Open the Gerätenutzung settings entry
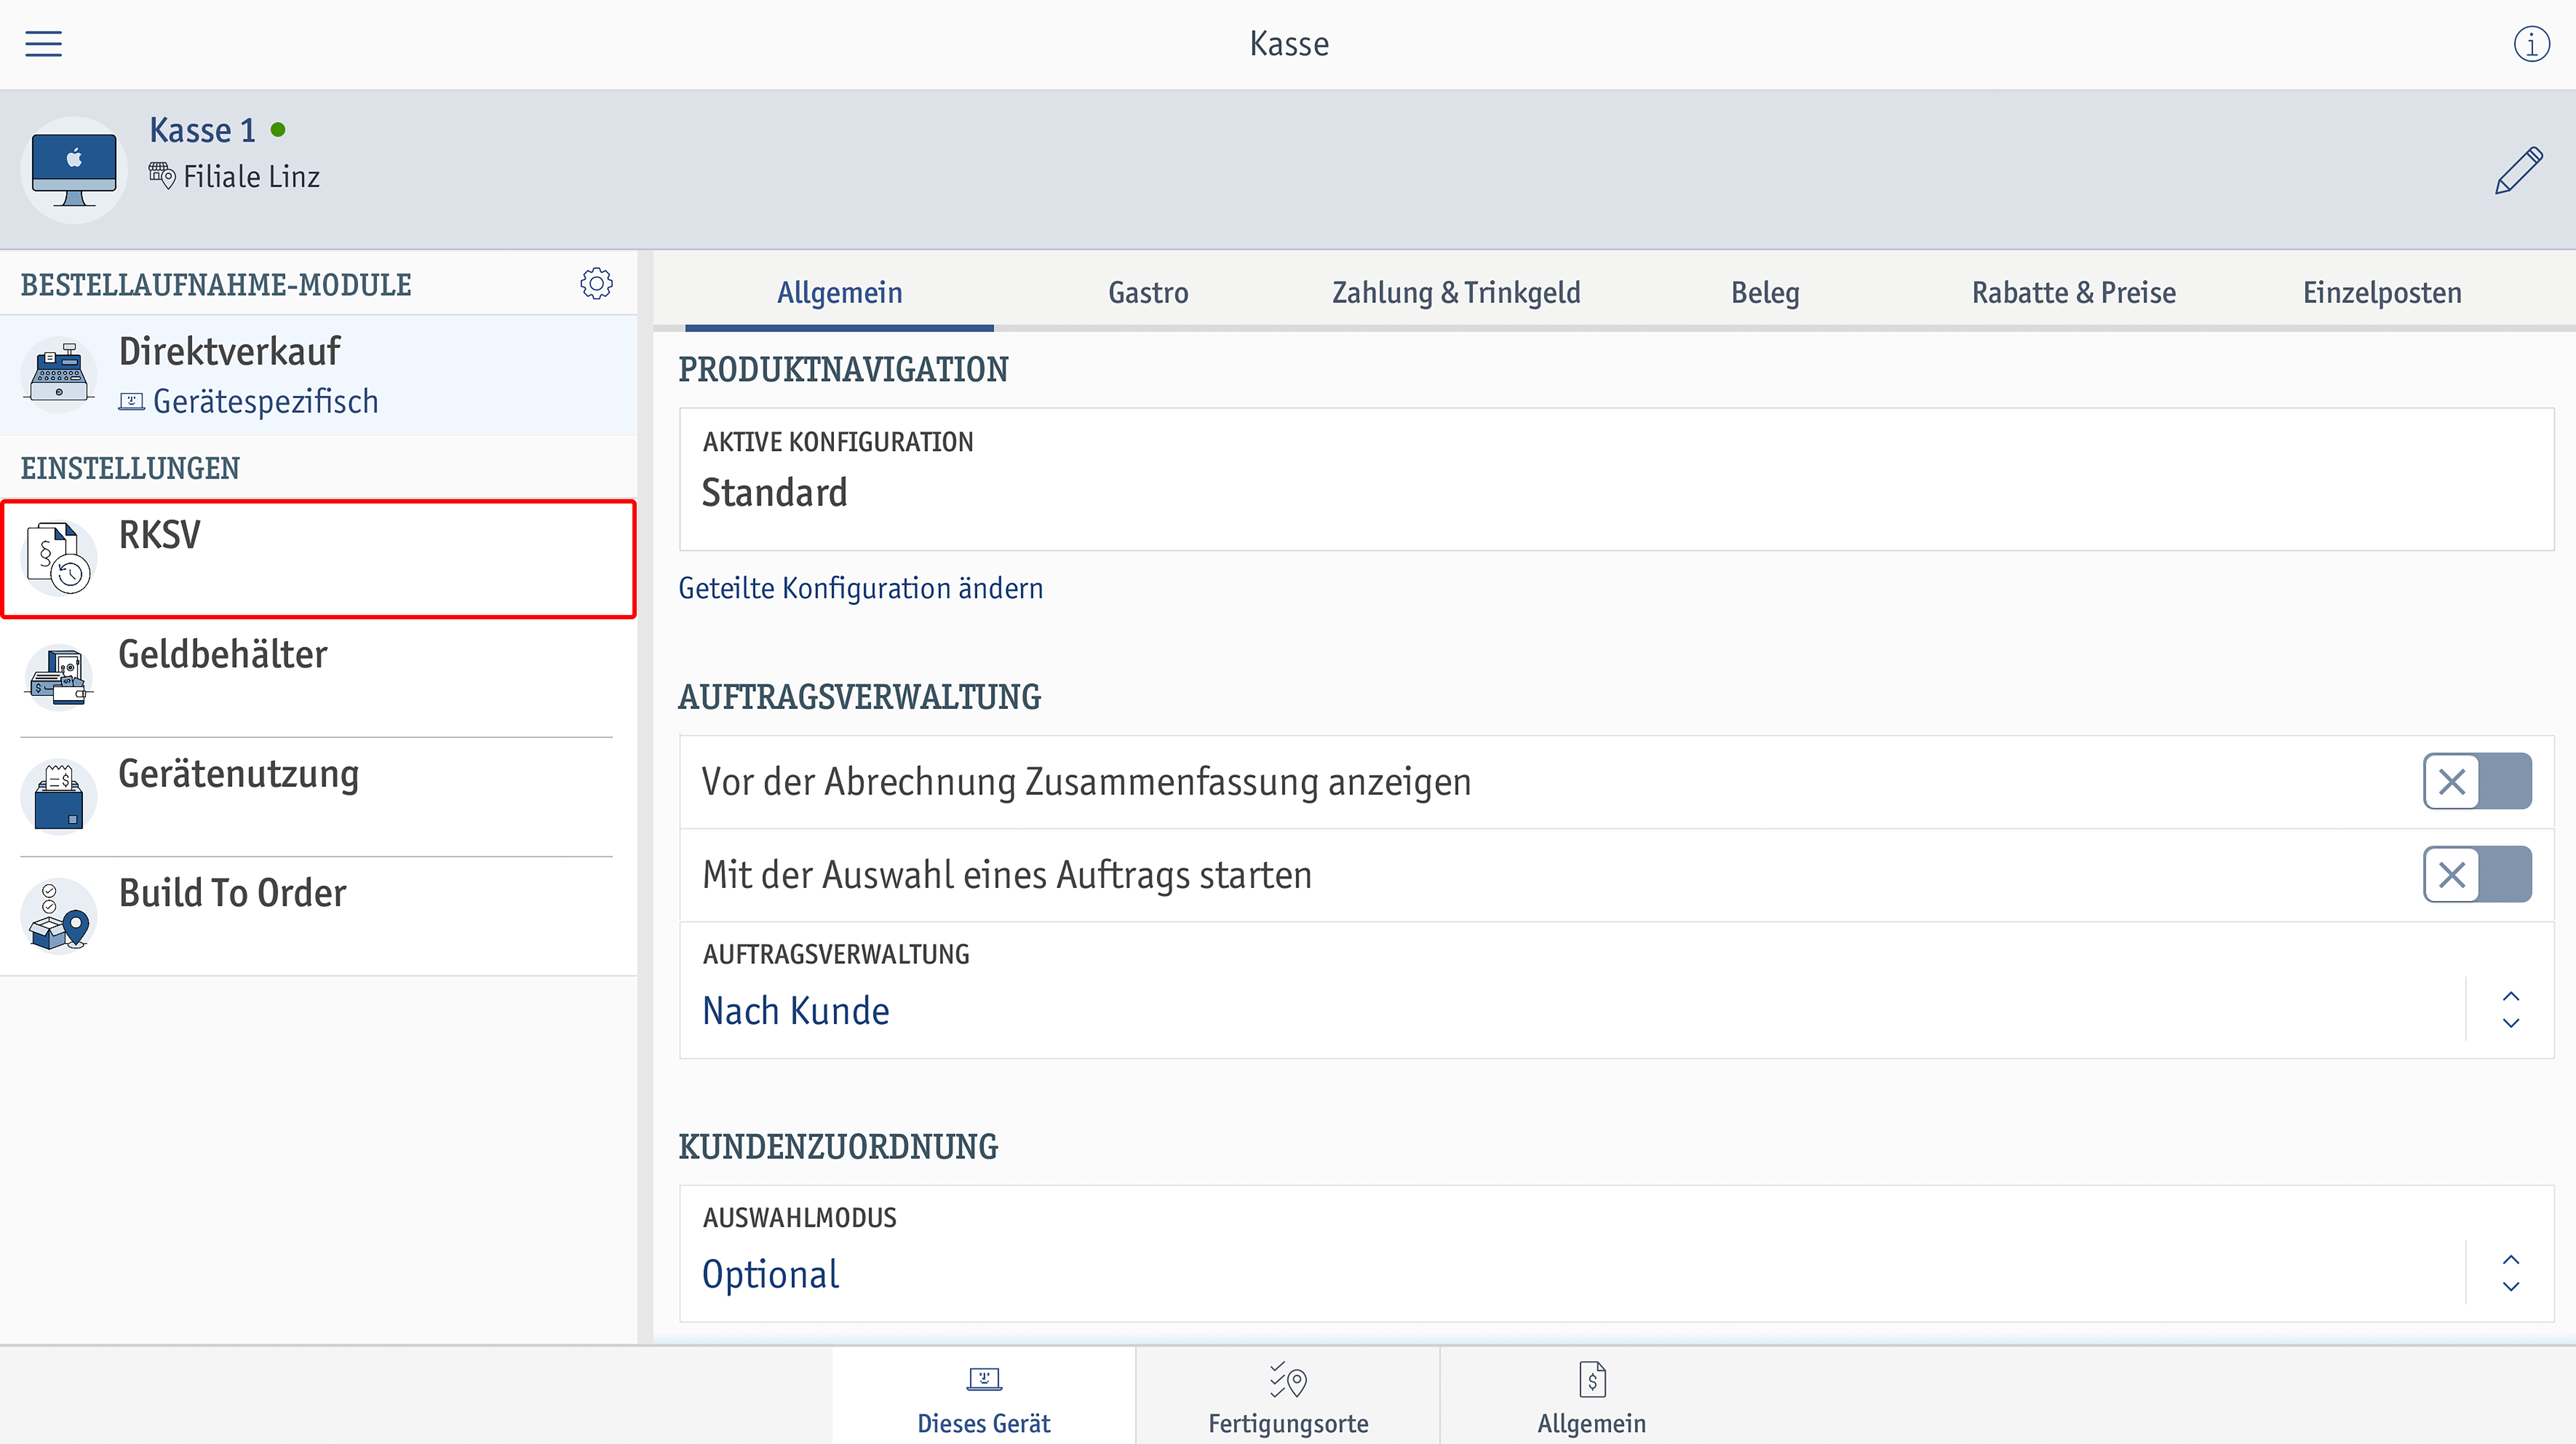The image size is (2576, 1444). coord(318,797)
